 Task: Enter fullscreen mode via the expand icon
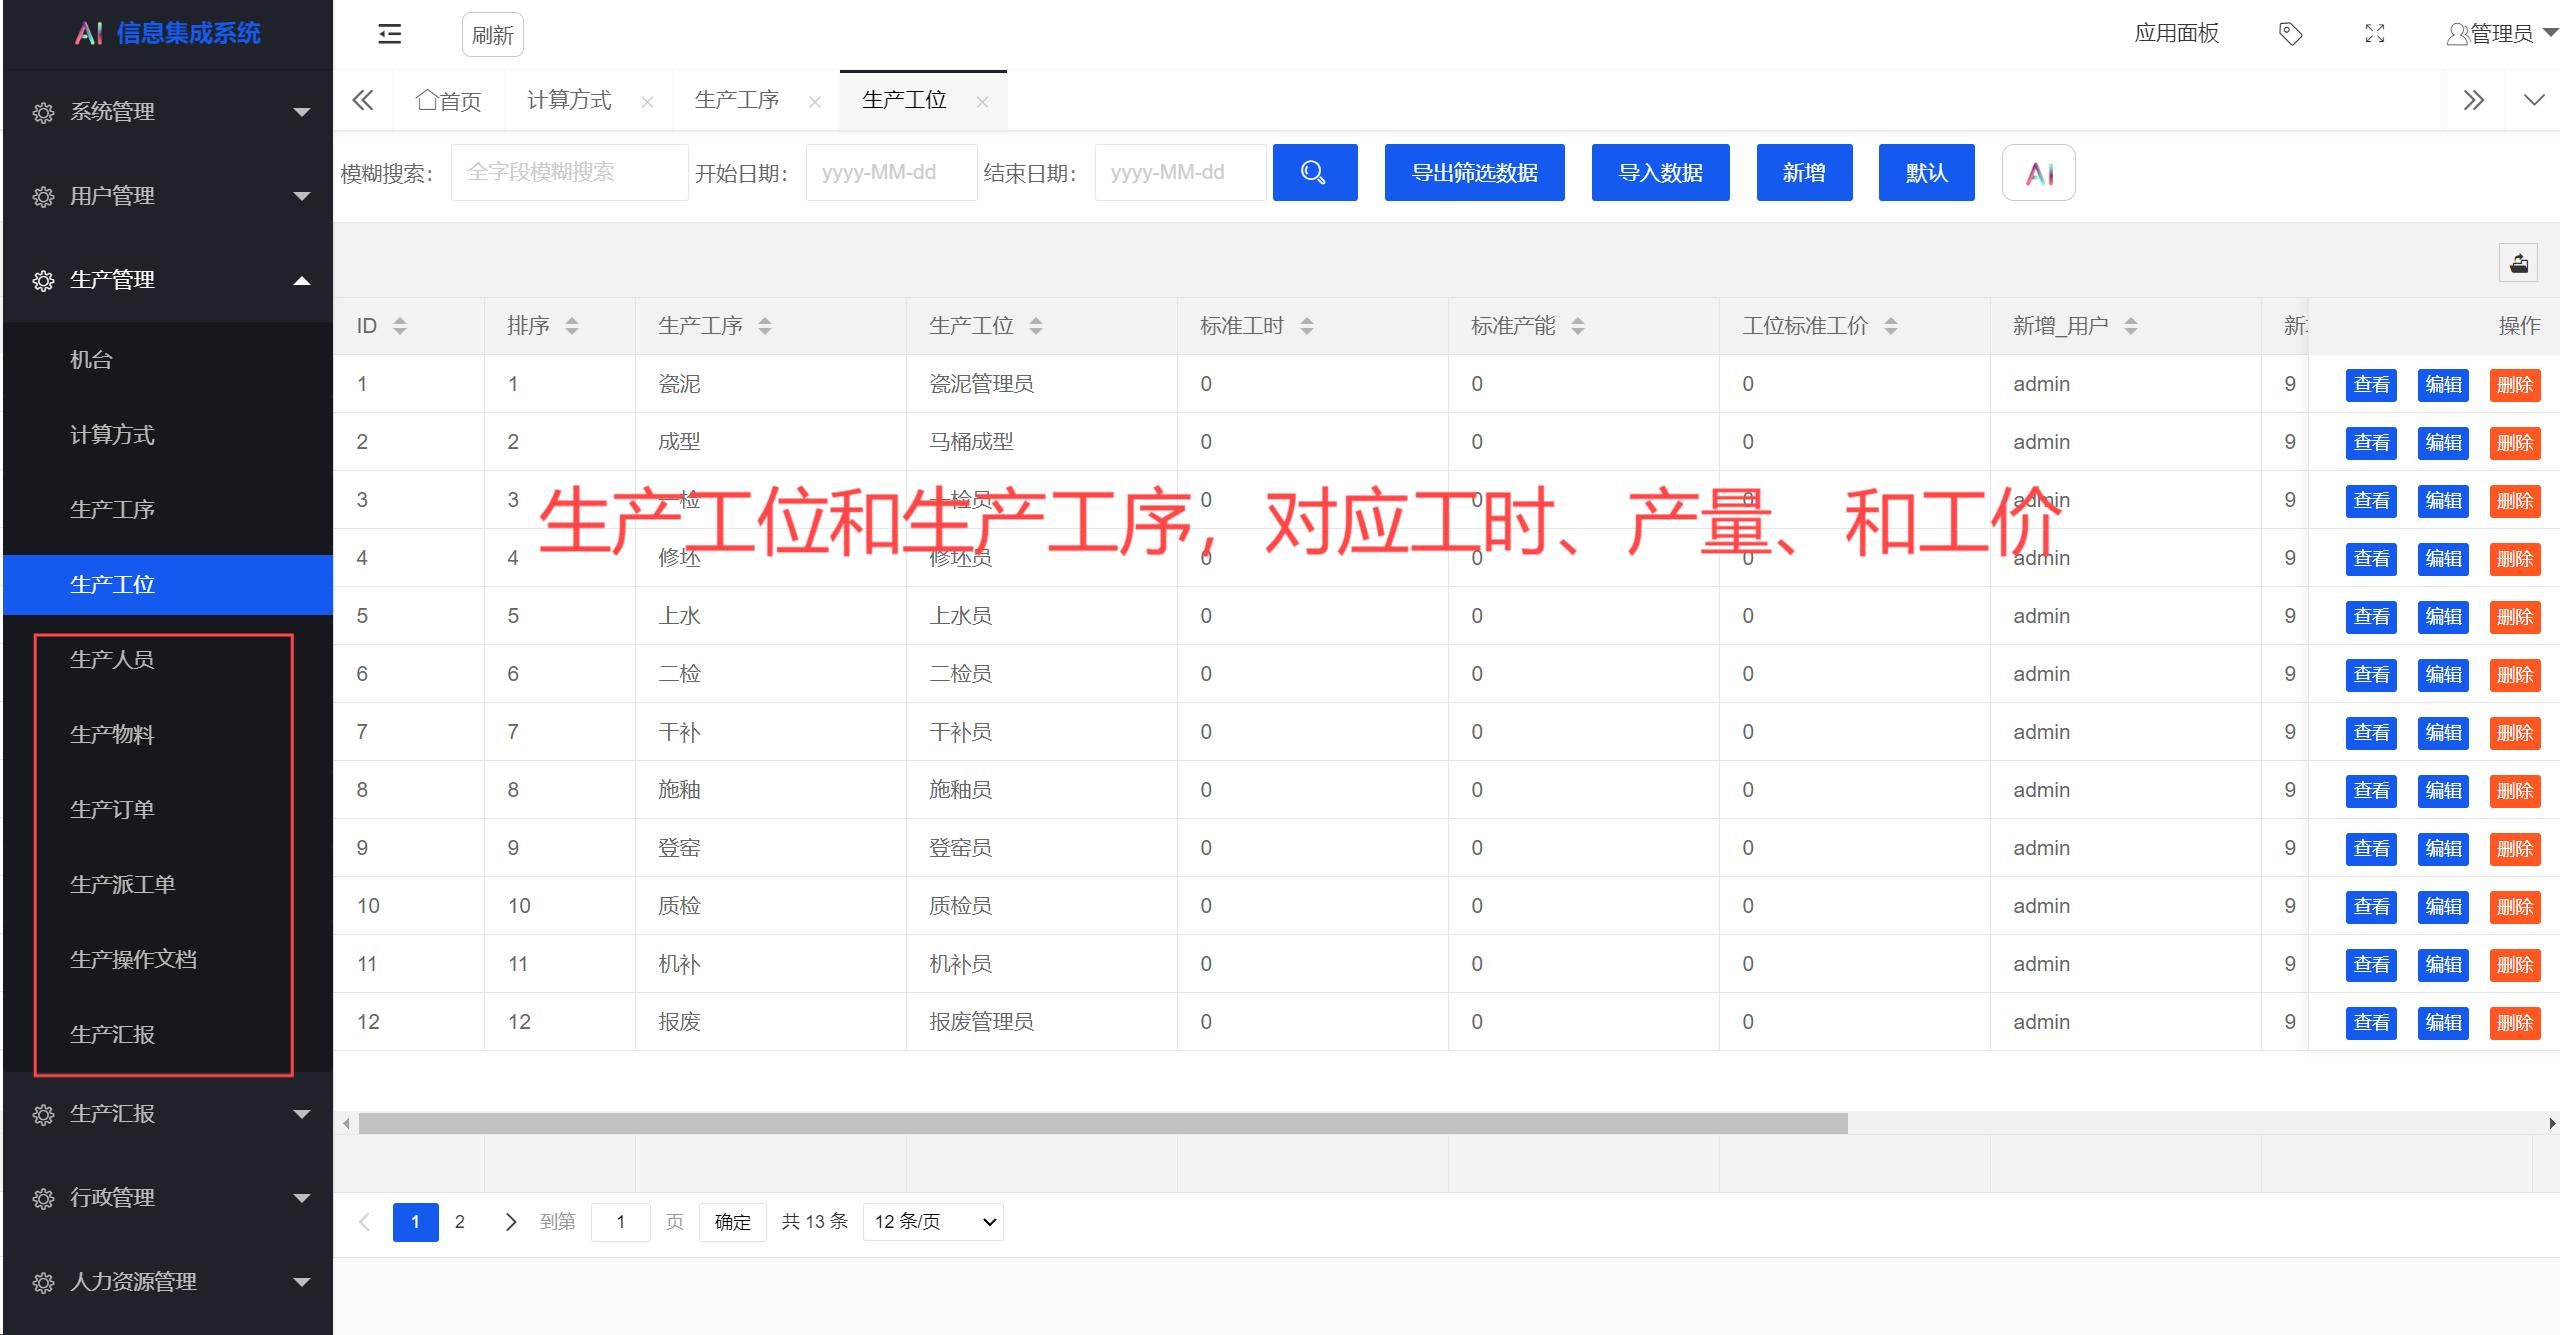[2375, 33]
